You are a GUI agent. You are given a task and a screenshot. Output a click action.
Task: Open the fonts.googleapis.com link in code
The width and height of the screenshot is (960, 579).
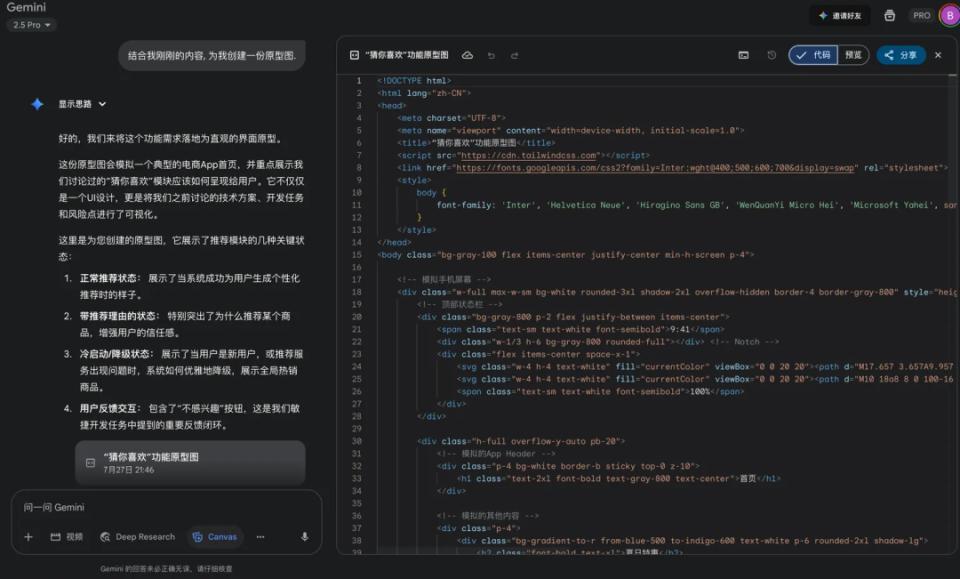654,168
